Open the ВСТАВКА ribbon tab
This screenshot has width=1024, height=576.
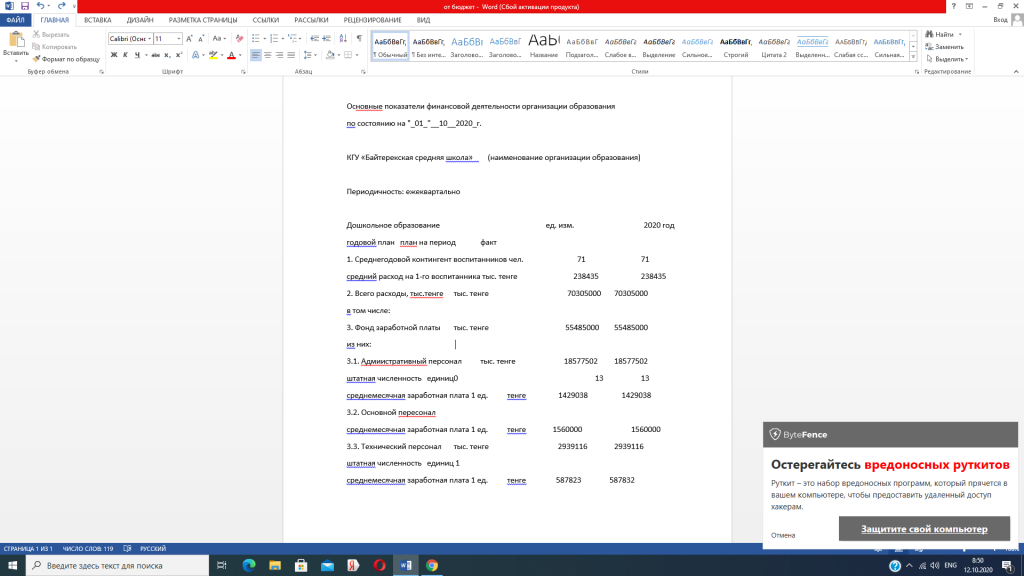[x=97, y=20]
